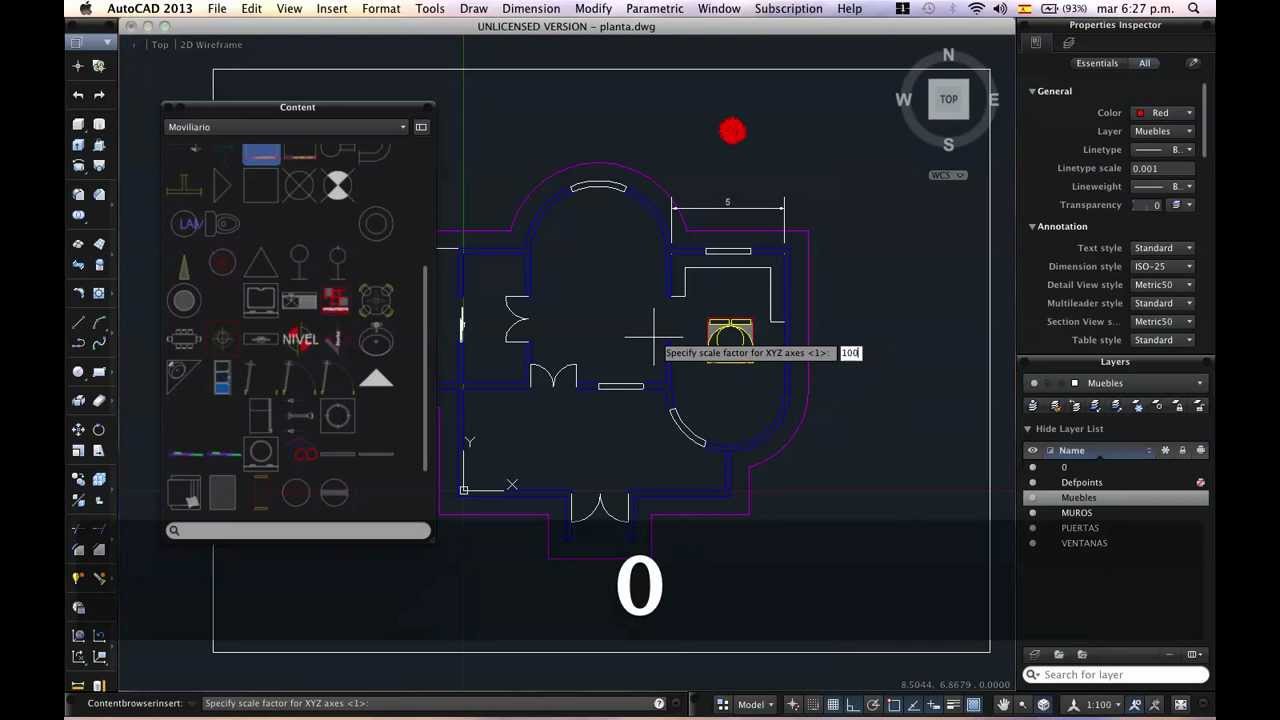Open the 1:100 annotation scale dropdown
1280x720 pixels.
pyautogui.click(x=1103, y=704)
